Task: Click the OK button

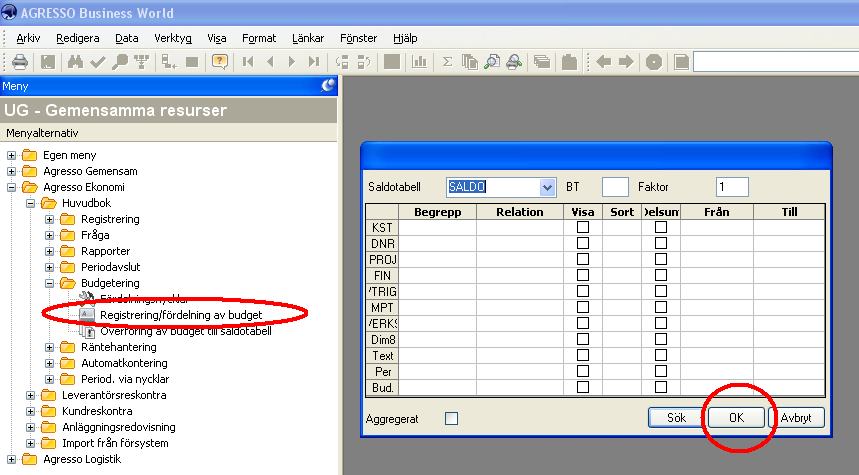Action: pyautogui.click(x=736, y=418)
